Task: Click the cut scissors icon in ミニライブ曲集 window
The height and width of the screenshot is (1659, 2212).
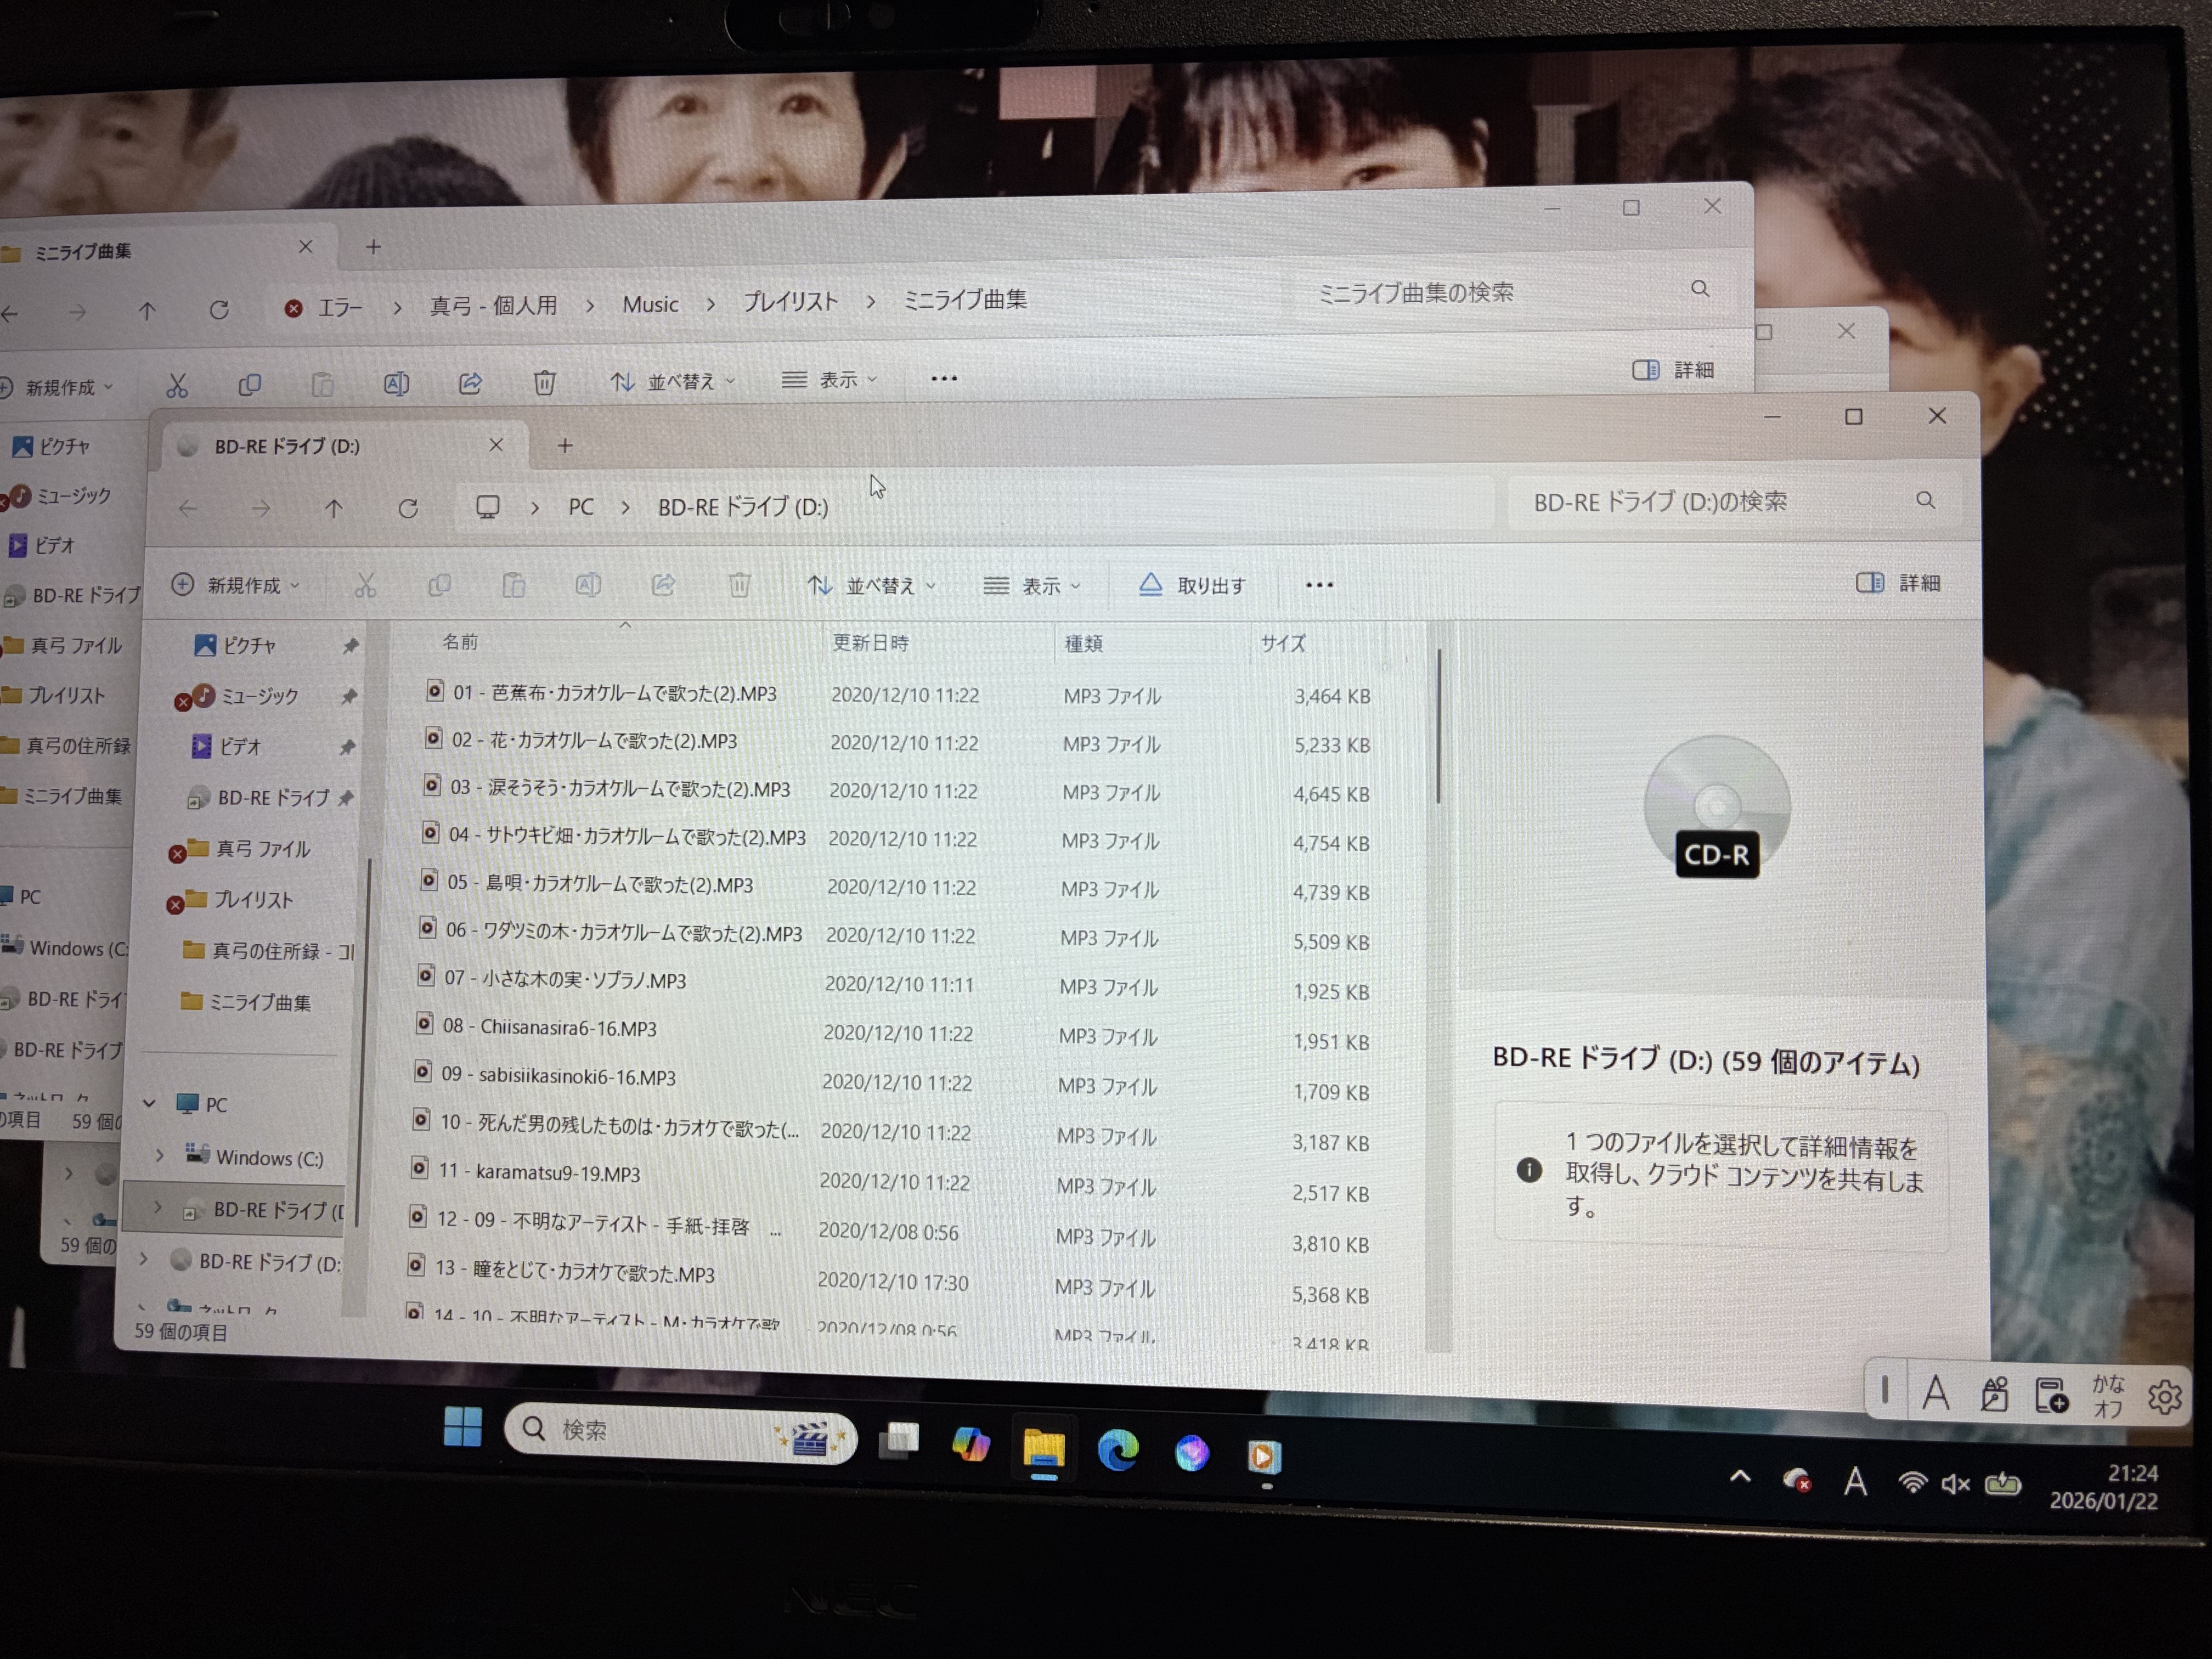Action: tap(177, 386)
